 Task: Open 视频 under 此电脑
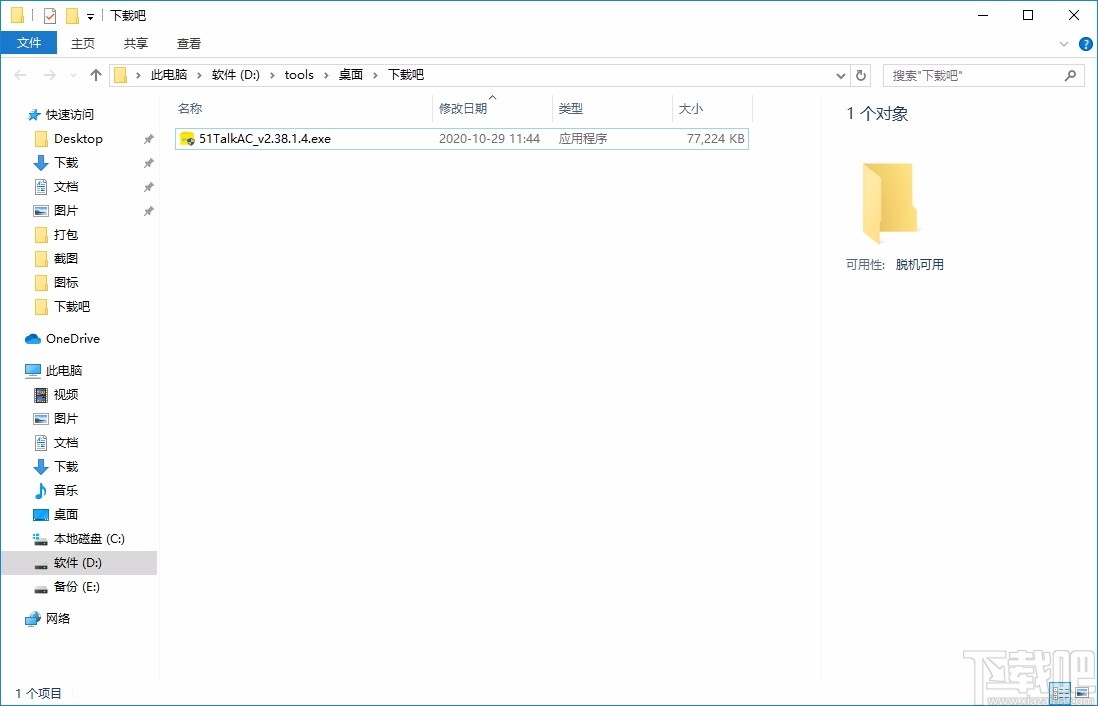pyautogui.click(x=66, y=394)
